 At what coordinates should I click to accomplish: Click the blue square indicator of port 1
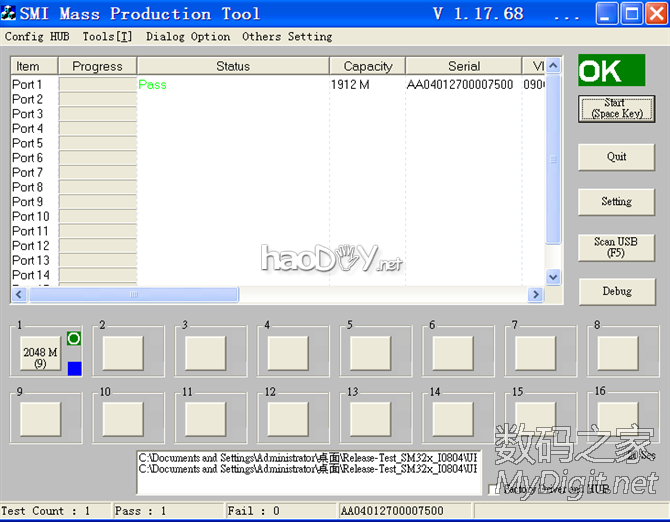pos(73,369)
